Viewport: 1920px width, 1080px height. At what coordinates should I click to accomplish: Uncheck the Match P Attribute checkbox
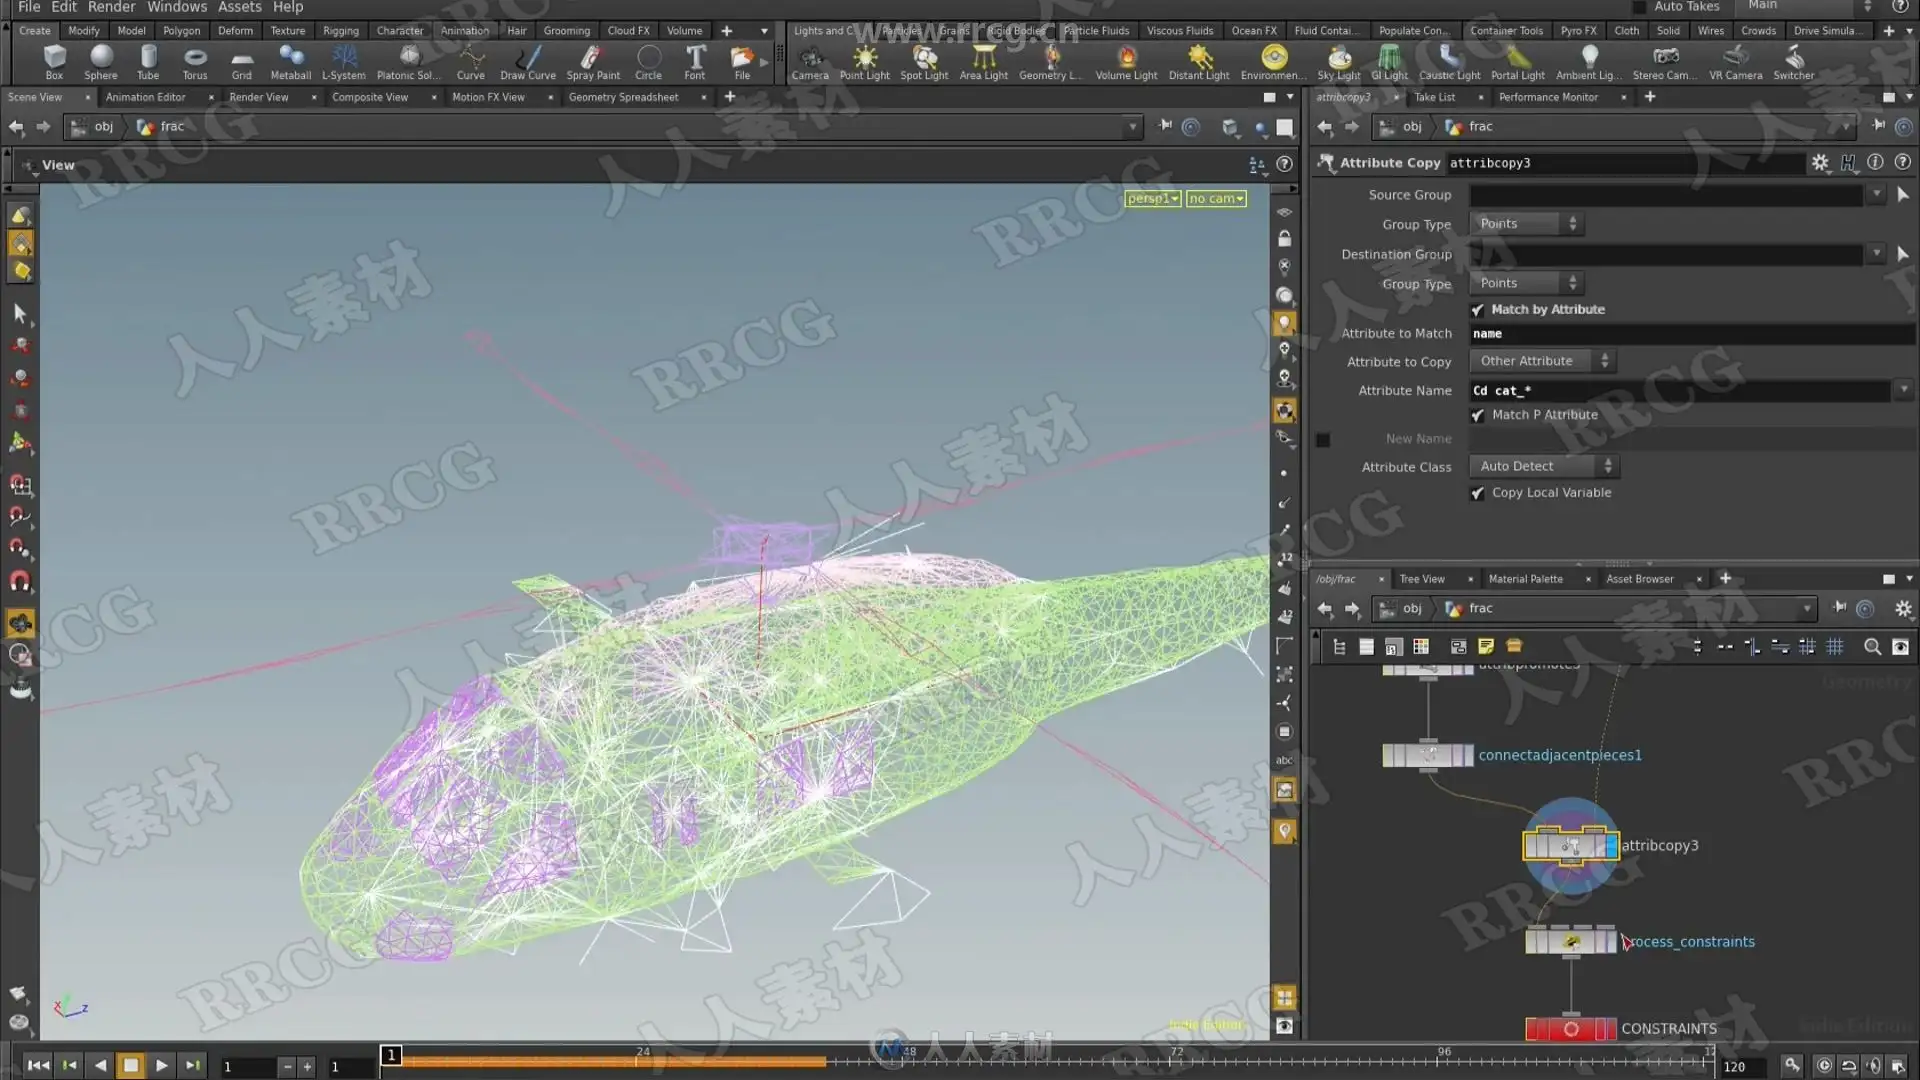click(x=1478, y=415)
